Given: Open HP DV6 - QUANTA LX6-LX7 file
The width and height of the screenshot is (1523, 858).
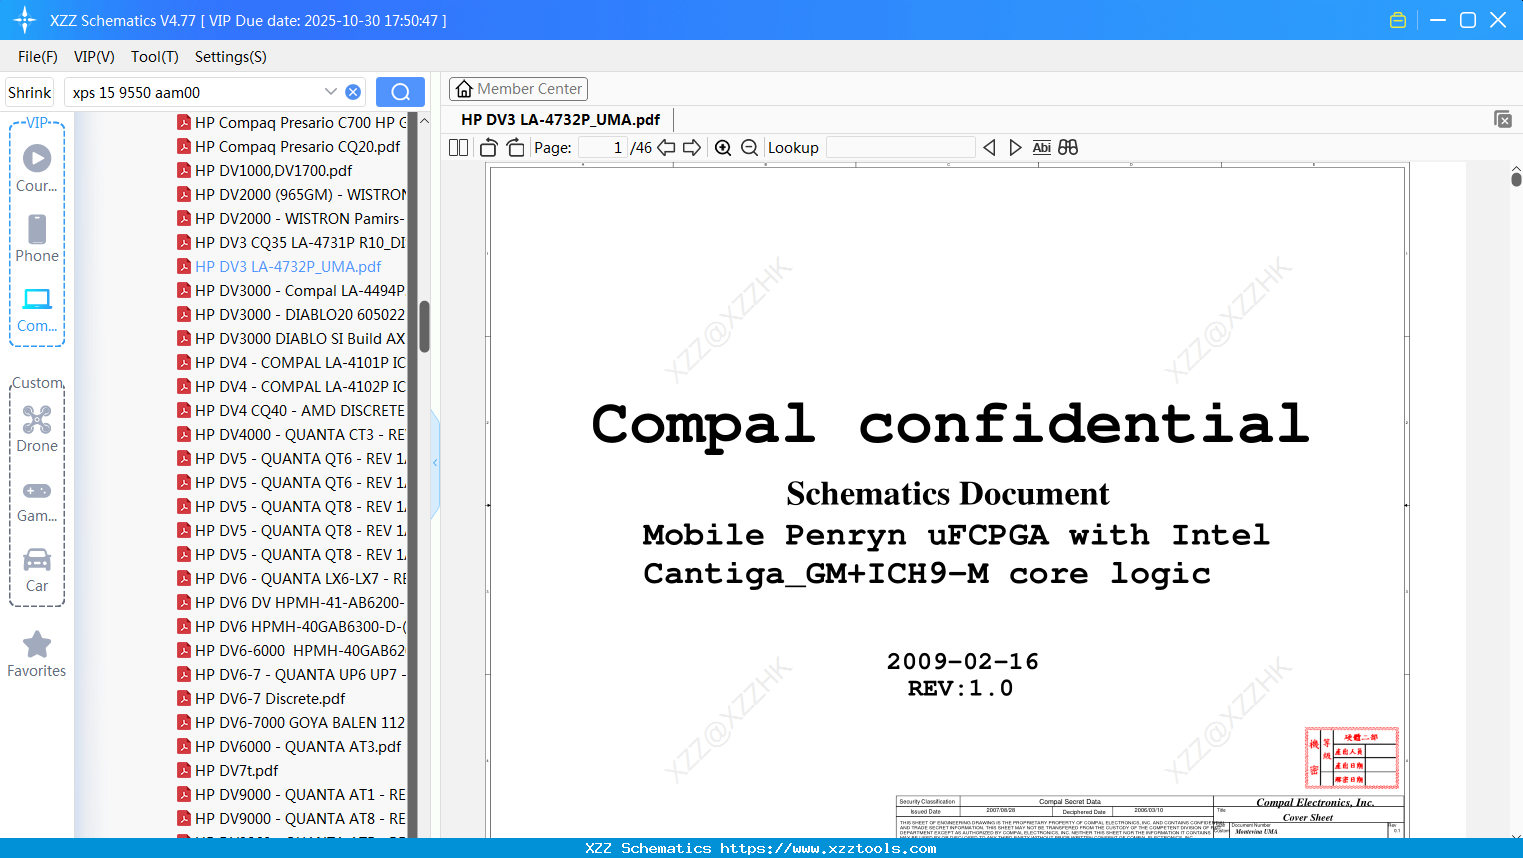Looking at the screenshot, I should coord(292,578).
